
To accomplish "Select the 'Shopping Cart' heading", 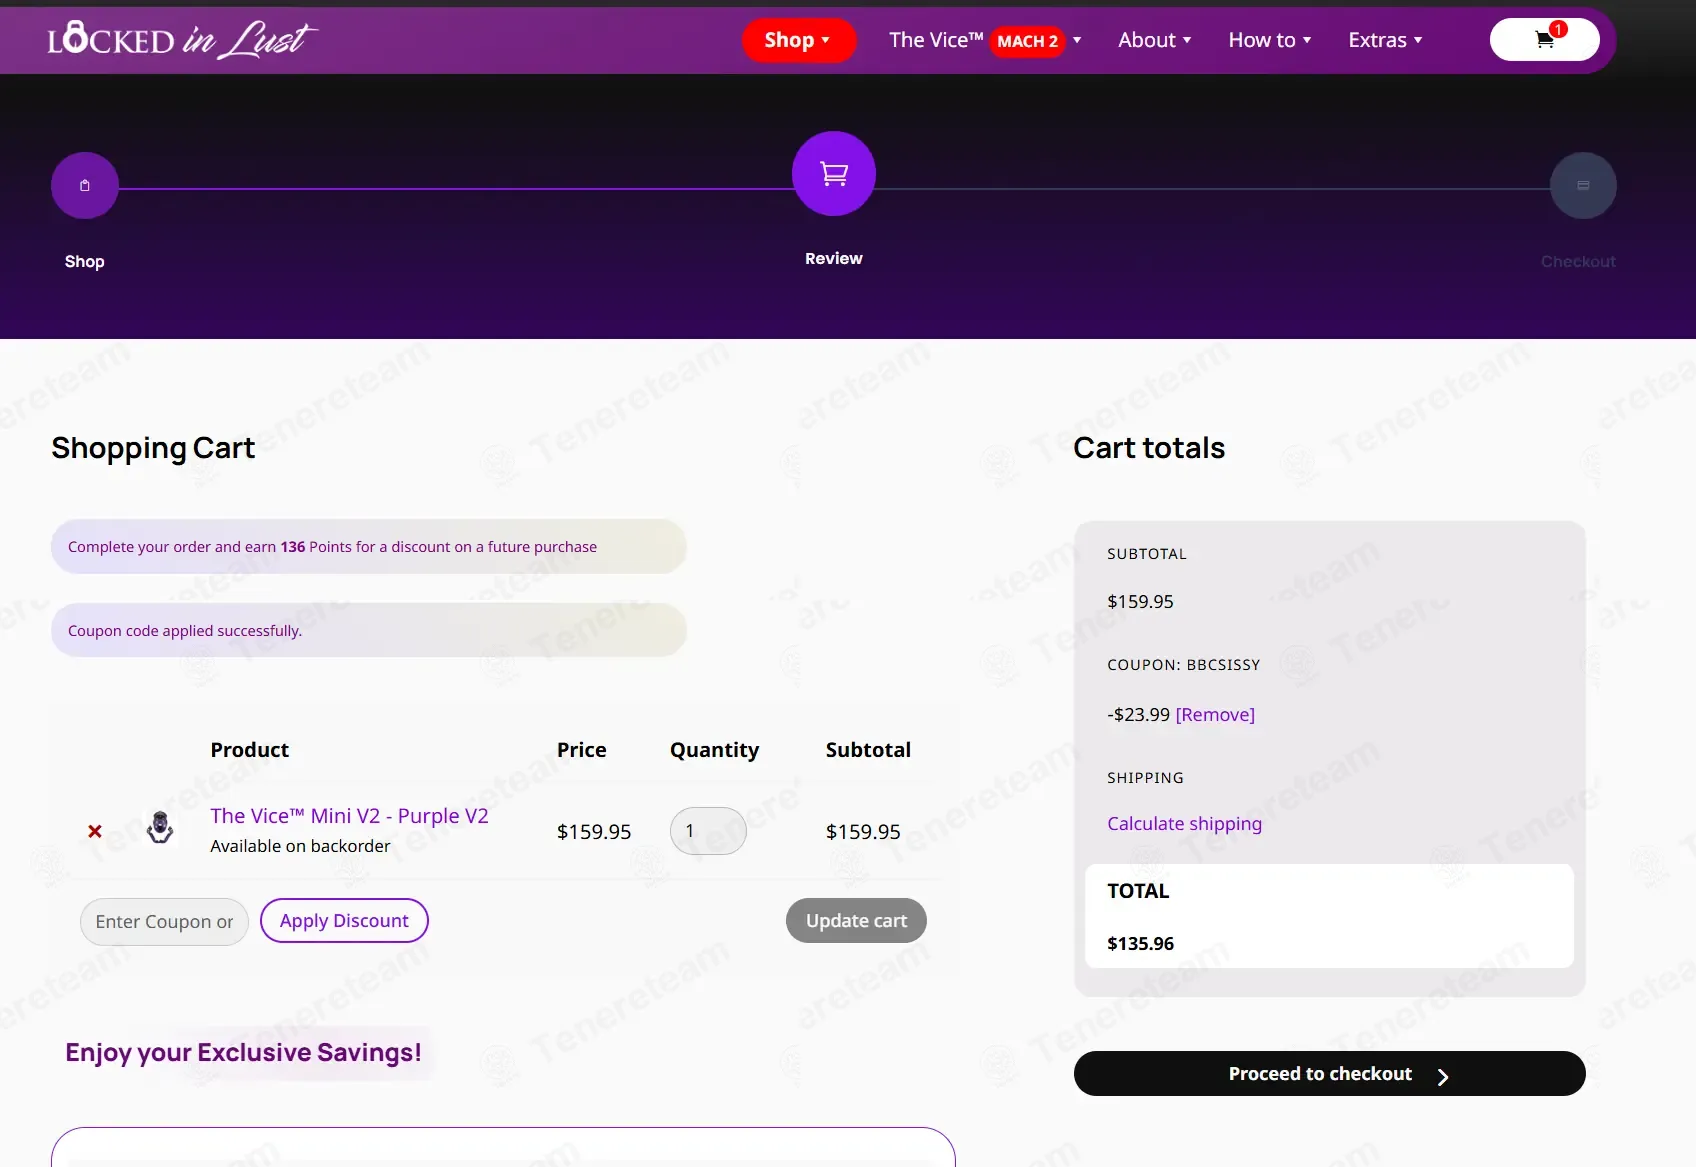I will pos(153,448).
